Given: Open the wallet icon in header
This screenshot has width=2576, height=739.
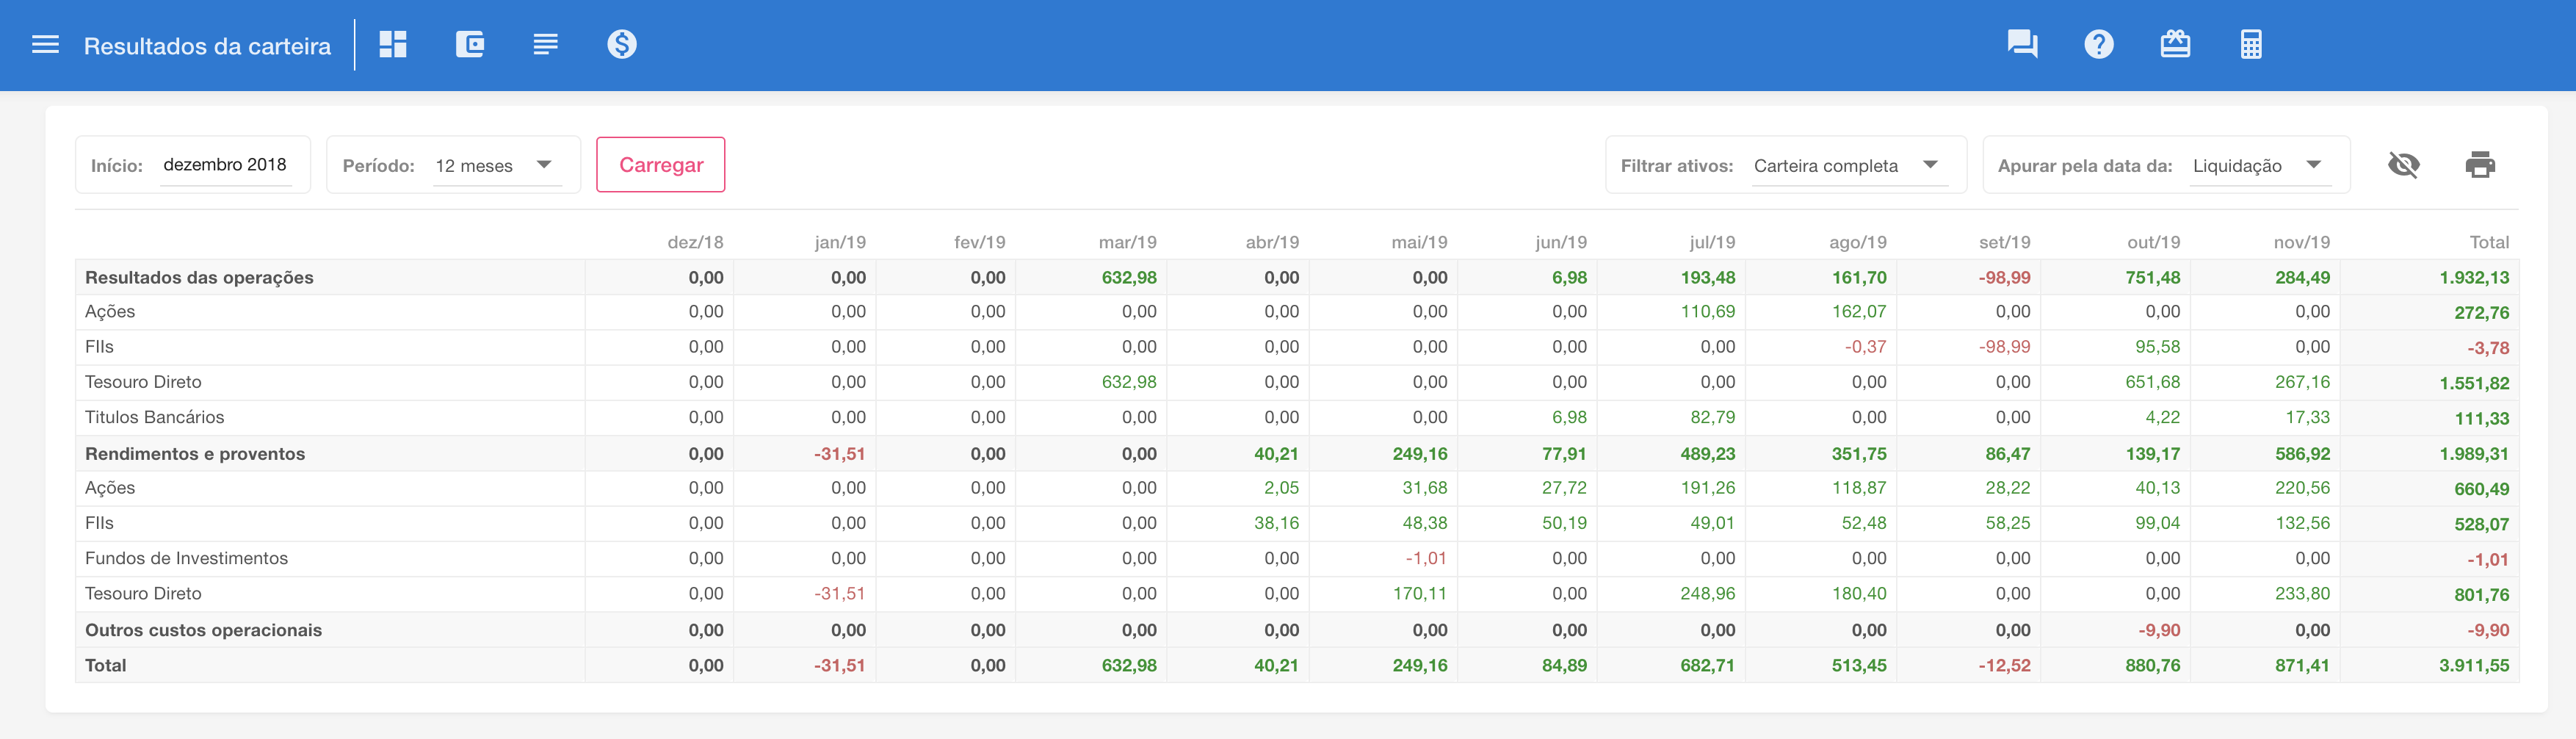Looking at the screenshot, I should click(470, 45).
